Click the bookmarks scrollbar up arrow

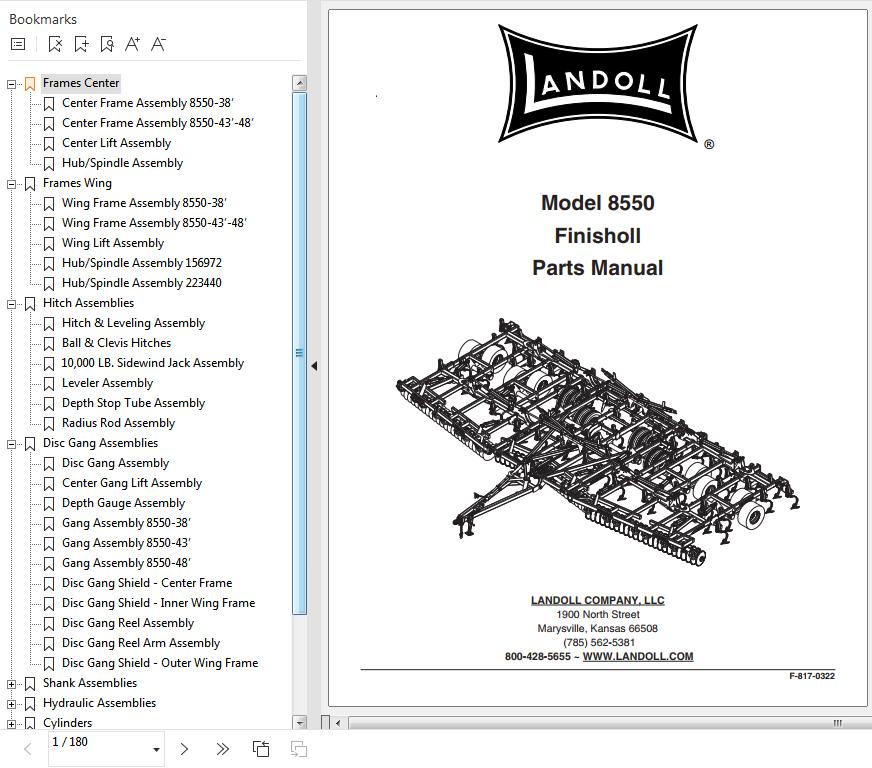299,83
